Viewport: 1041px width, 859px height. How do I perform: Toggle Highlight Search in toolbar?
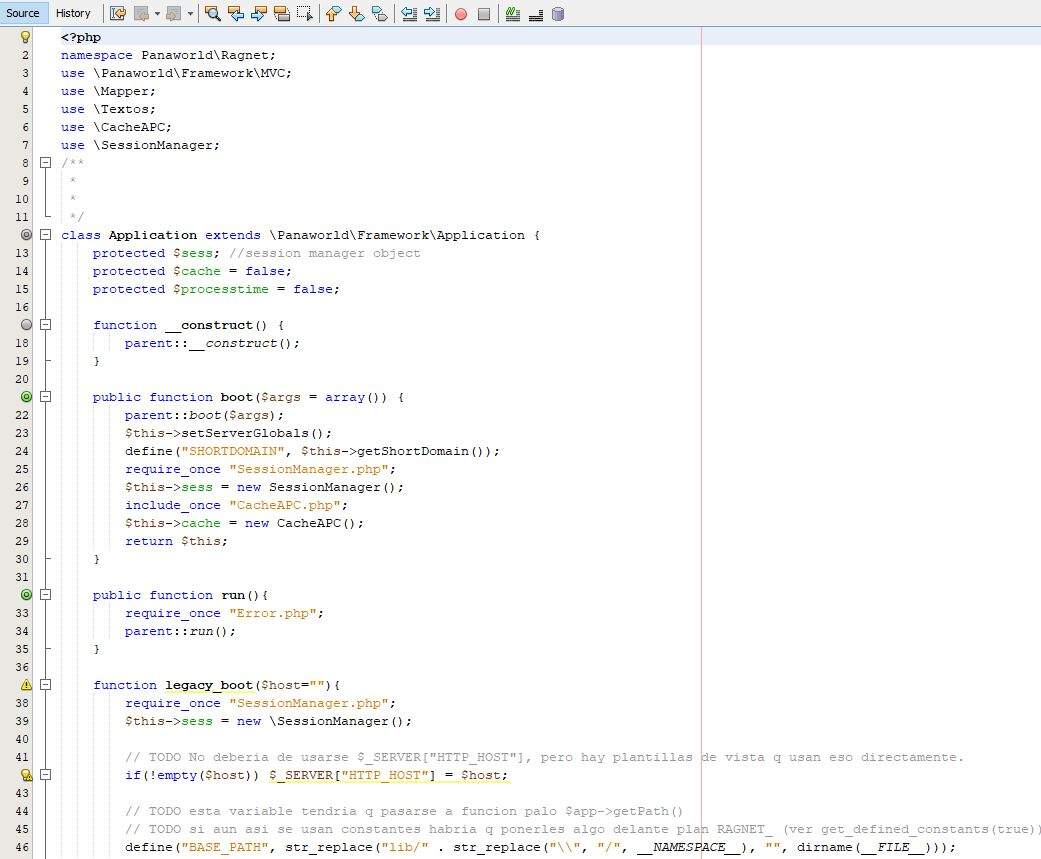(282, 13)
